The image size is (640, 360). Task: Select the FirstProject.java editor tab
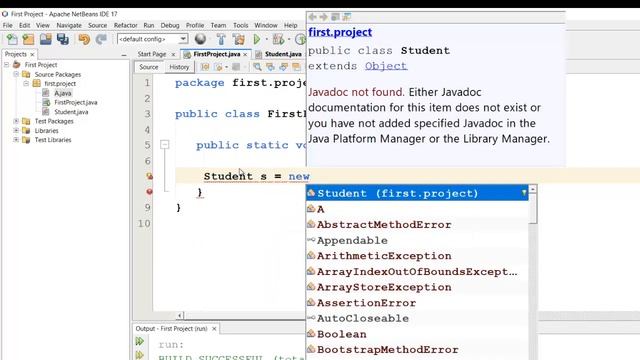pyautogui.click(x=217, y=54)
